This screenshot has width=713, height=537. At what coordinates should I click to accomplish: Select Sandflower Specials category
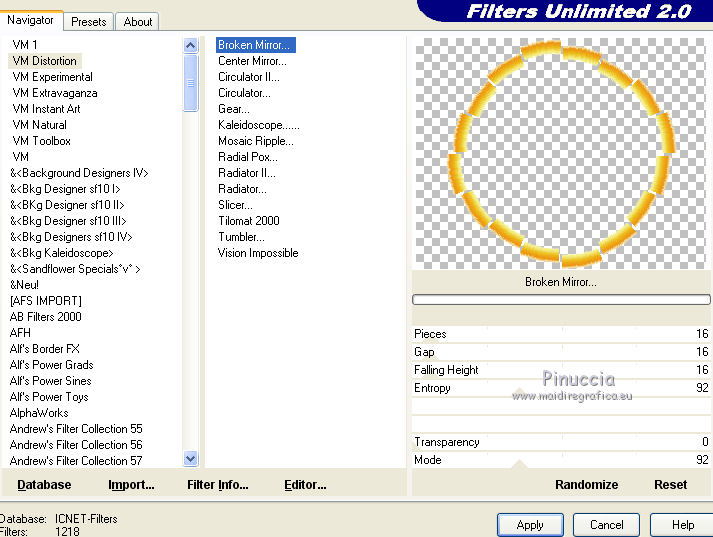(75, 269)
